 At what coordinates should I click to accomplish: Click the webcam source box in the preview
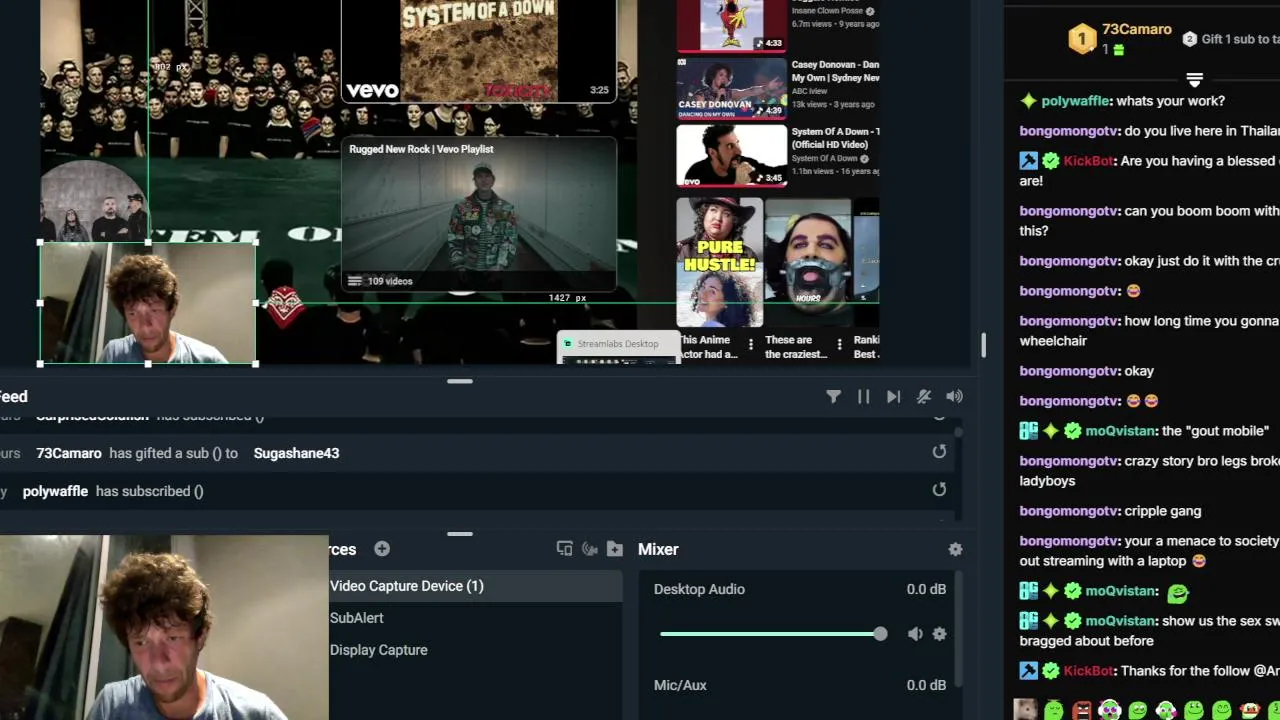click(148, 303)
